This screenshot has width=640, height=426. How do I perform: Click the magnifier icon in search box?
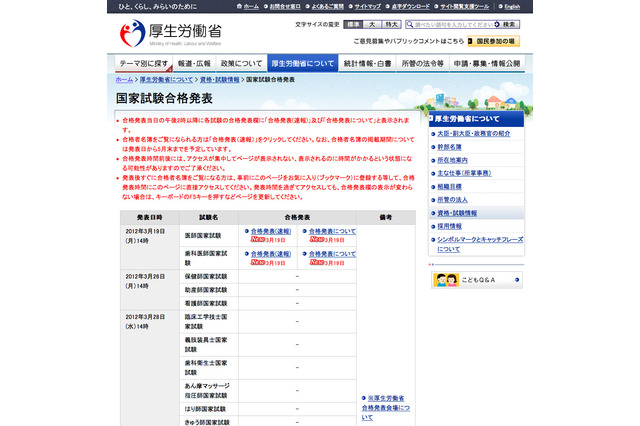pyautogui.click(x=410, y=24)
